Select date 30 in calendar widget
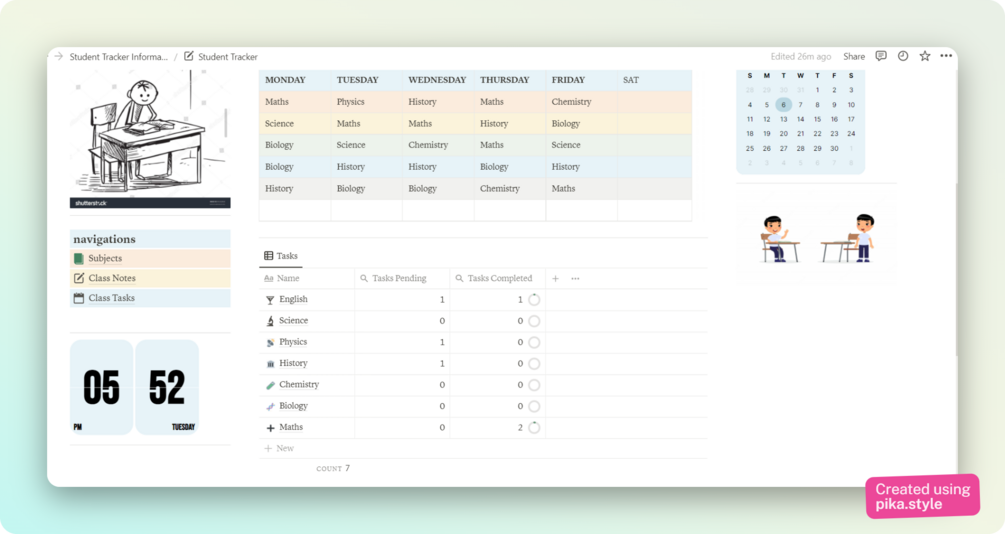This screenshot has height=534, width=1005. (x=834, y=148)
